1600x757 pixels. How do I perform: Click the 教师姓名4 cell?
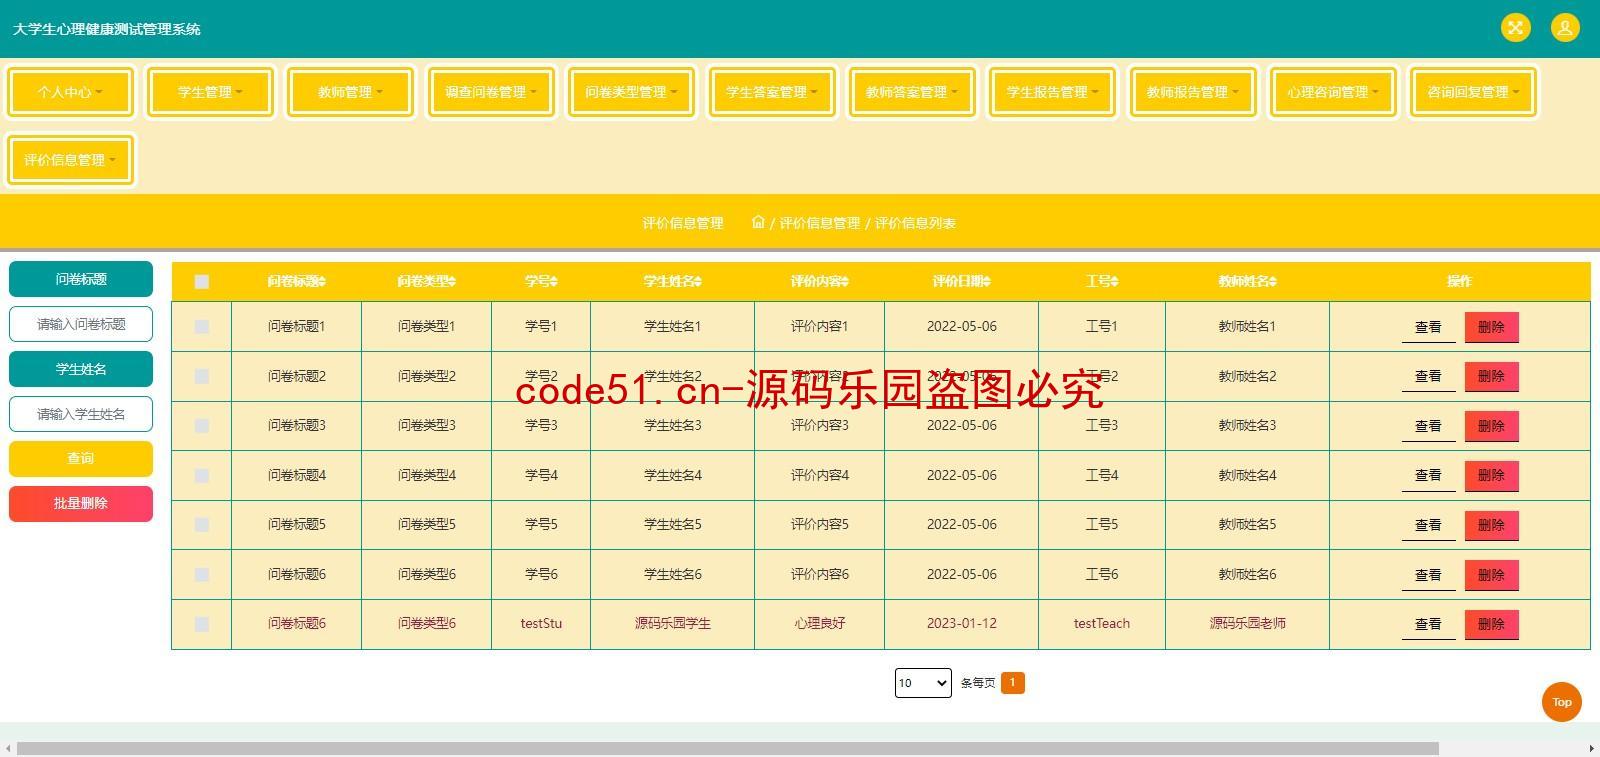point(1247,476)
